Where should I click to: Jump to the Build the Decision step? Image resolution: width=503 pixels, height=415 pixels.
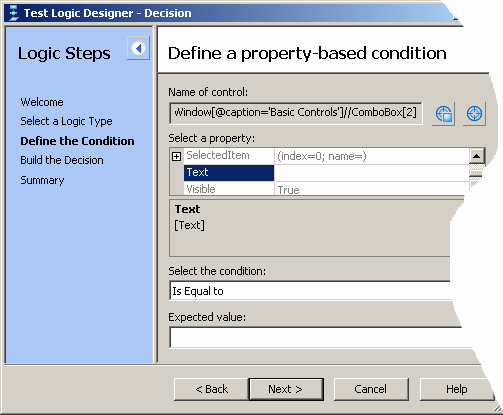[62, 160]
